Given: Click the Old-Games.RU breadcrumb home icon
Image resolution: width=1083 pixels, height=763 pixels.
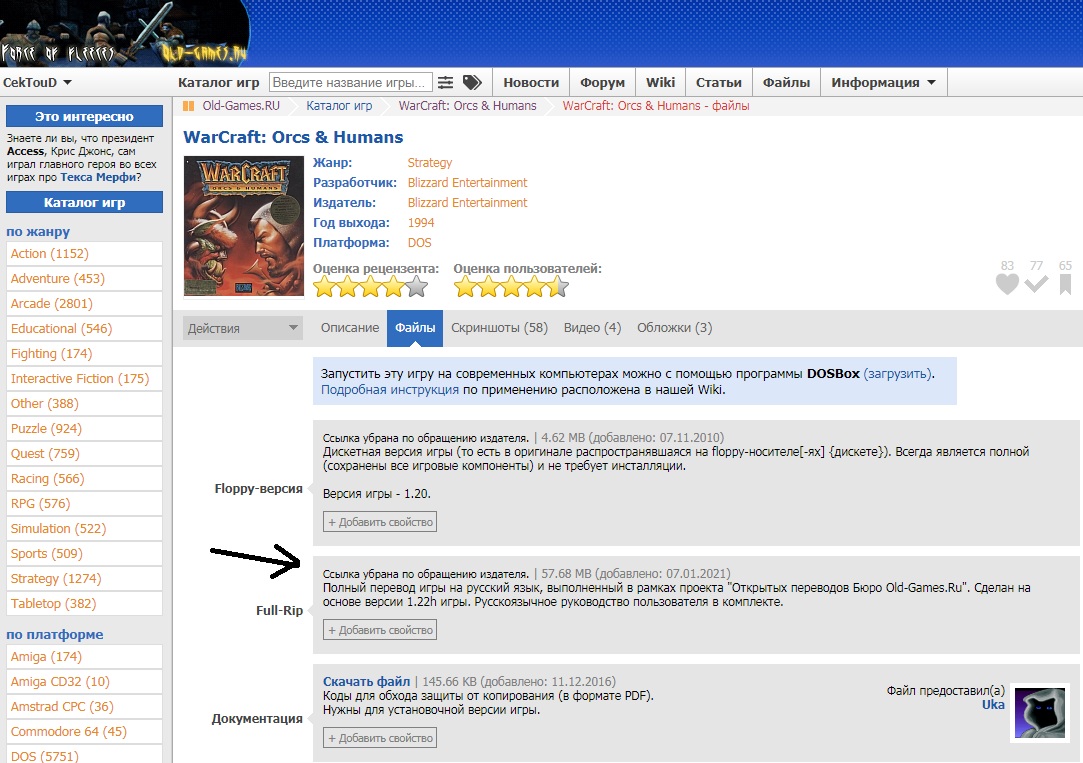Looking at the screenshot, I should 188,106.
